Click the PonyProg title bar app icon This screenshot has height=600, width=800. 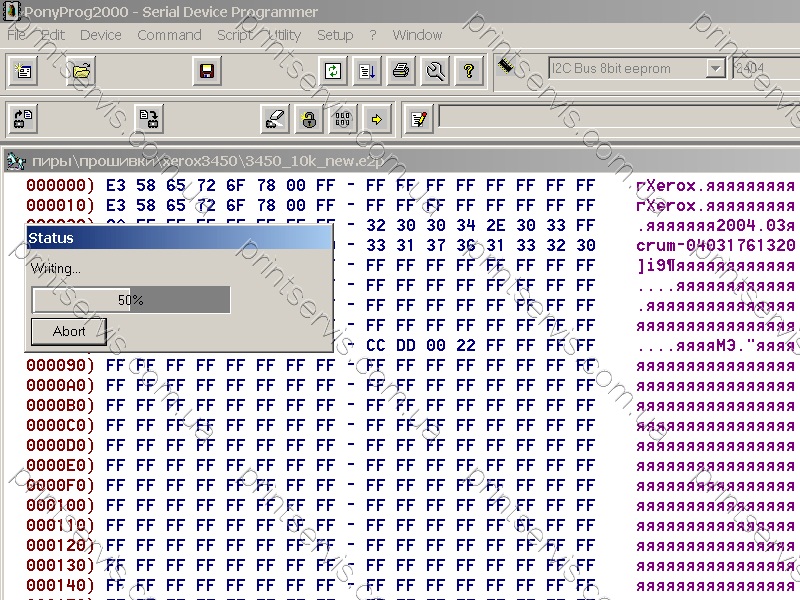11,11
